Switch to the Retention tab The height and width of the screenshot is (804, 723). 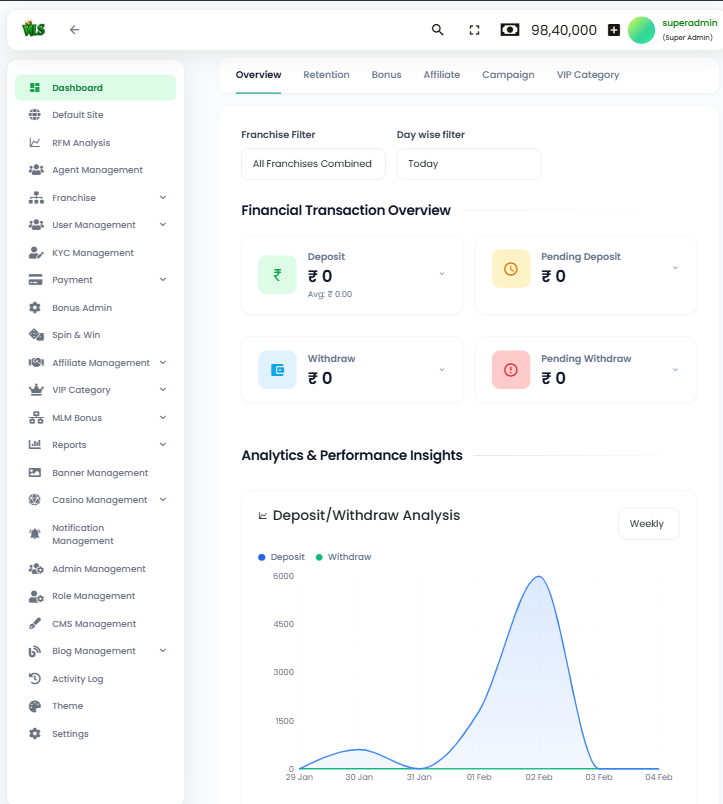click(326, 75)
